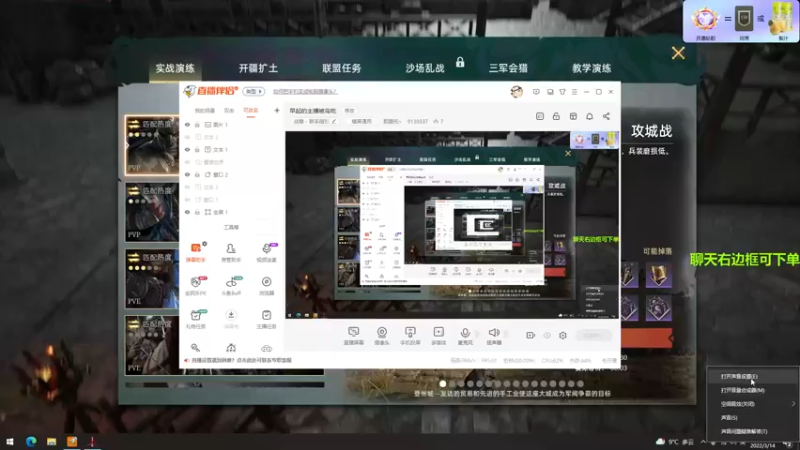Click the record video icon beside settings

point(531,335)
